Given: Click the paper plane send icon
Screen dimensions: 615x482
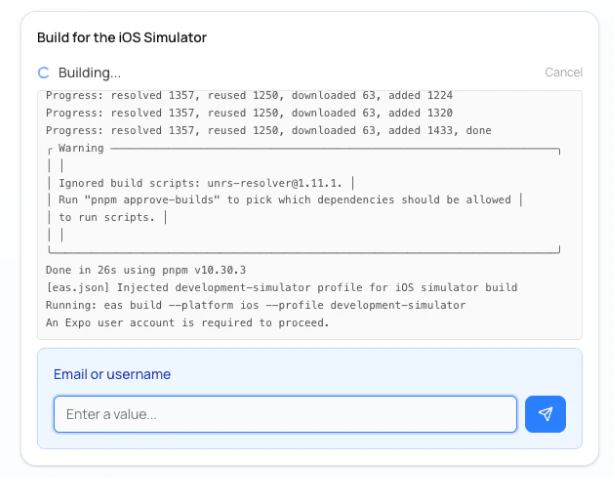Looking at the screenshot, I should [x=545, y=414].
